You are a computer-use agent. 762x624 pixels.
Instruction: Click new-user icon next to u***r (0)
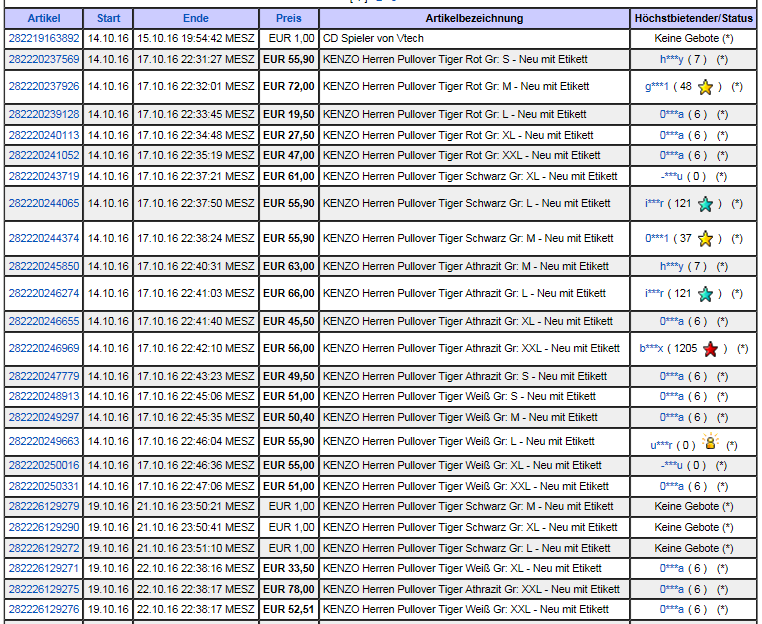pos(710,441)
